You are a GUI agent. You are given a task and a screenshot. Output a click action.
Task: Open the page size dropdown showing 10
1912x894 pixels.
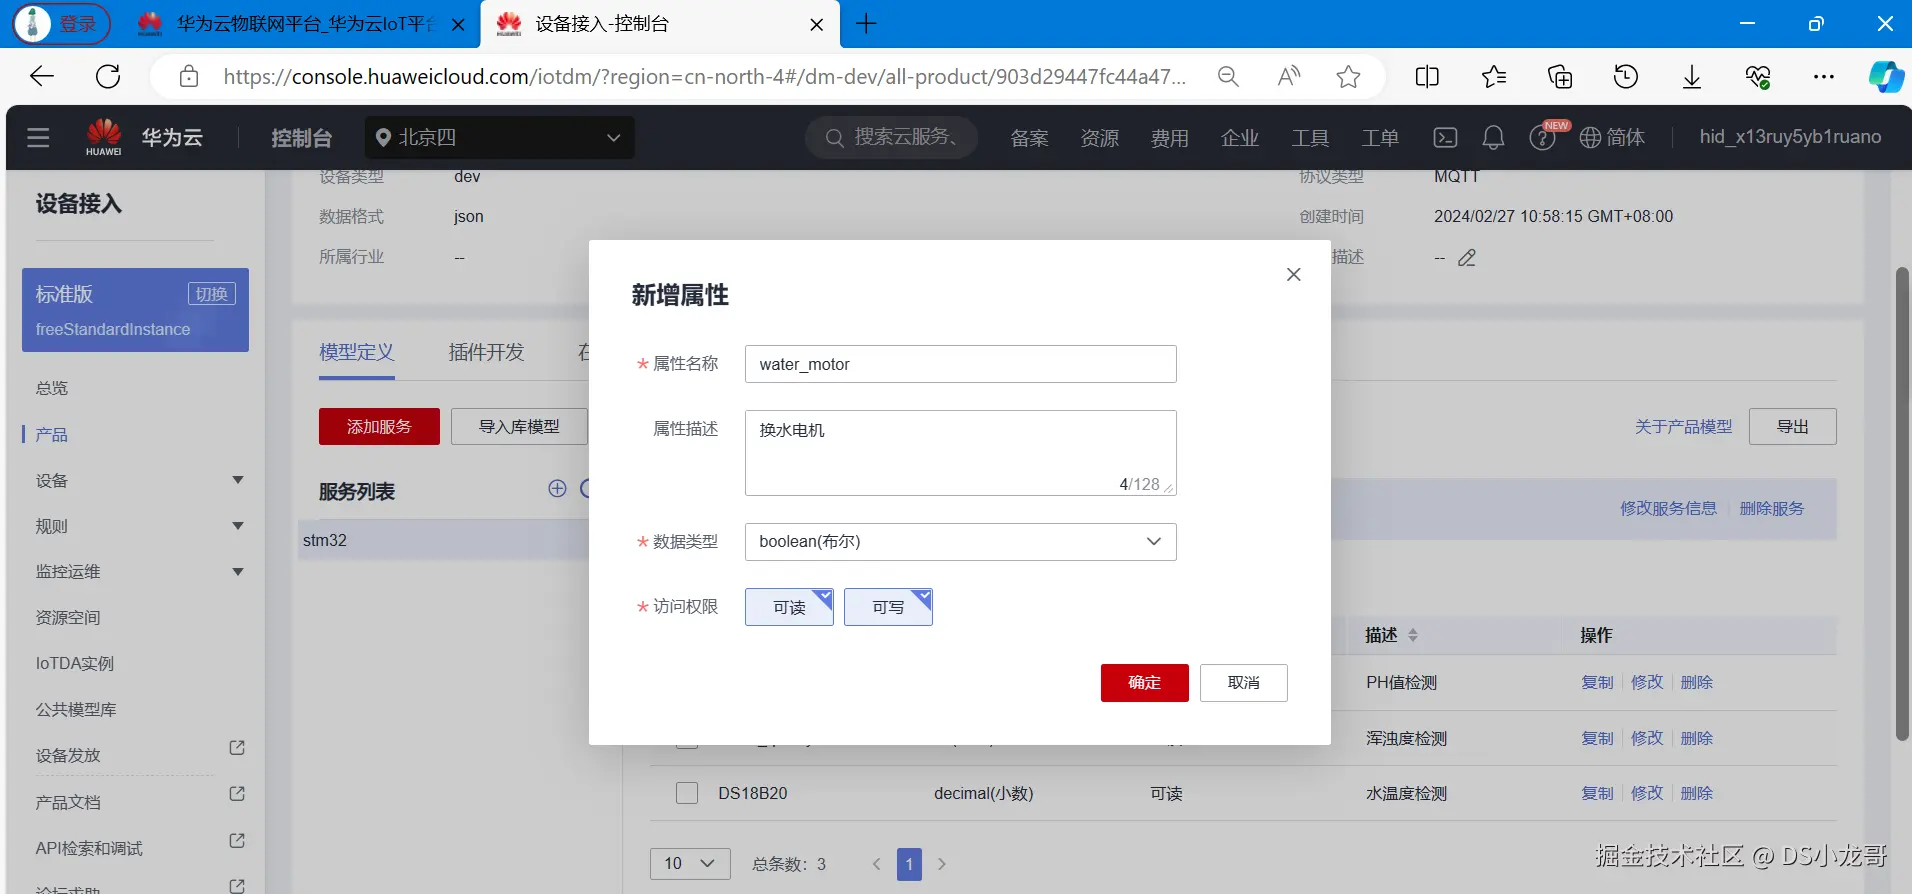[x=690, y=863]
